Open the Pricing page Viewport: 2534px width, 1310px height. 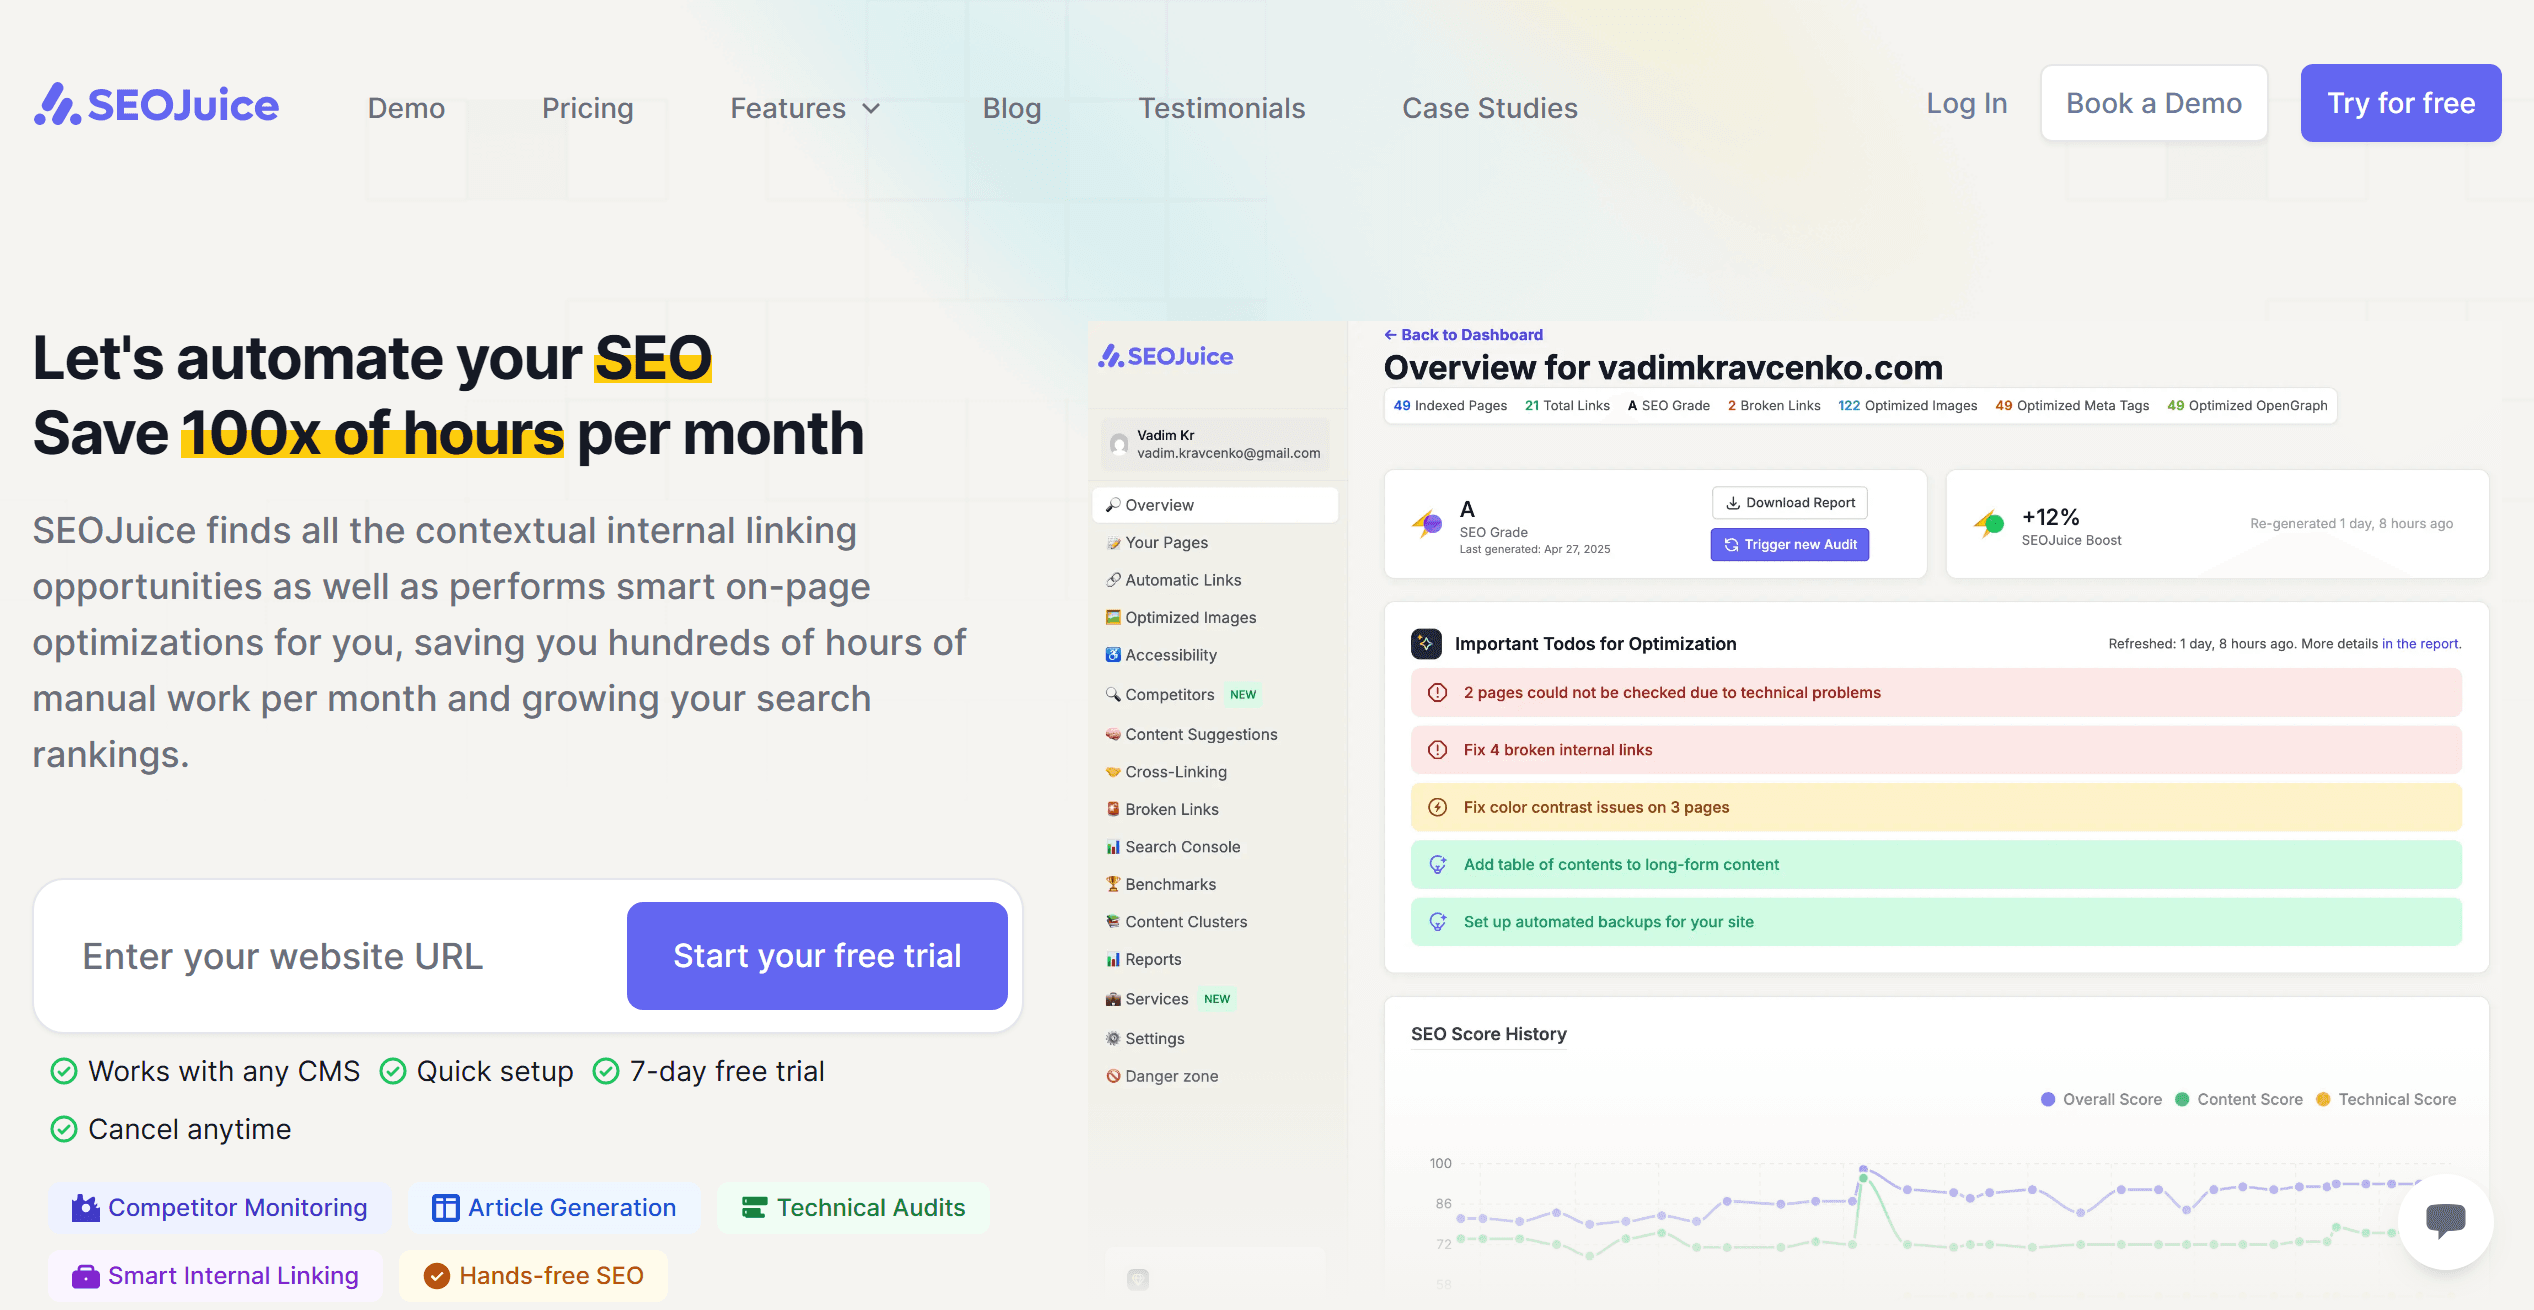[x=587, y=108]
